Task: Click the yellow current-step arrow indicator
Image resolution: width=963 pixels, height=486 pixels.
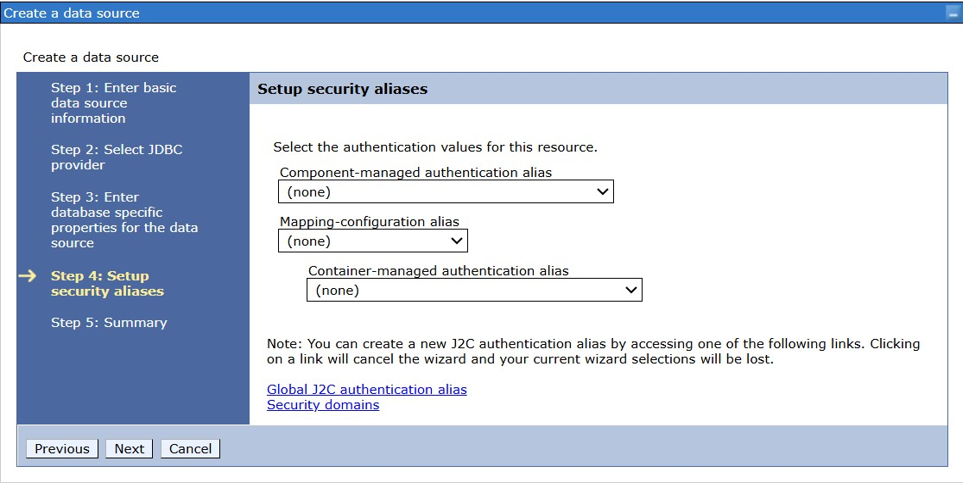Action: click(x=28, y=276)
